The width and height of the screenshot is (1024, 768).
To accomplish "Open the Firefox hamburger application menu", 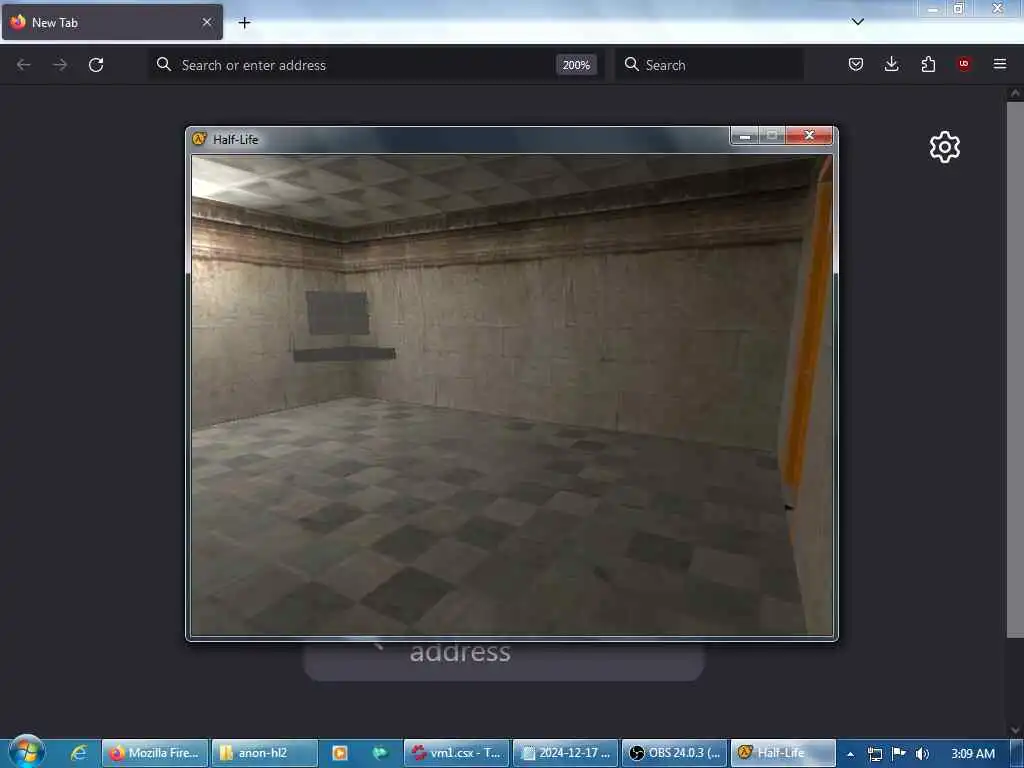I will [x=1000, y=64].
